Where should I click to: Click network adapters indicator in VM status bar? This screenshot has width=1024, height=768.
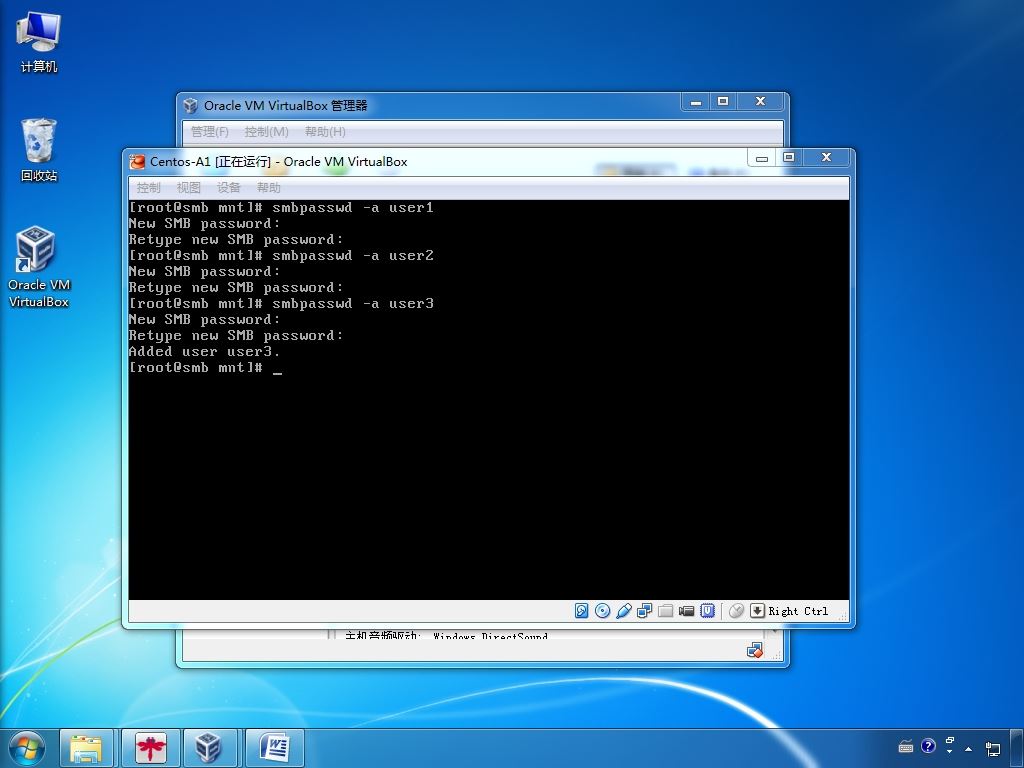[645, 611]
